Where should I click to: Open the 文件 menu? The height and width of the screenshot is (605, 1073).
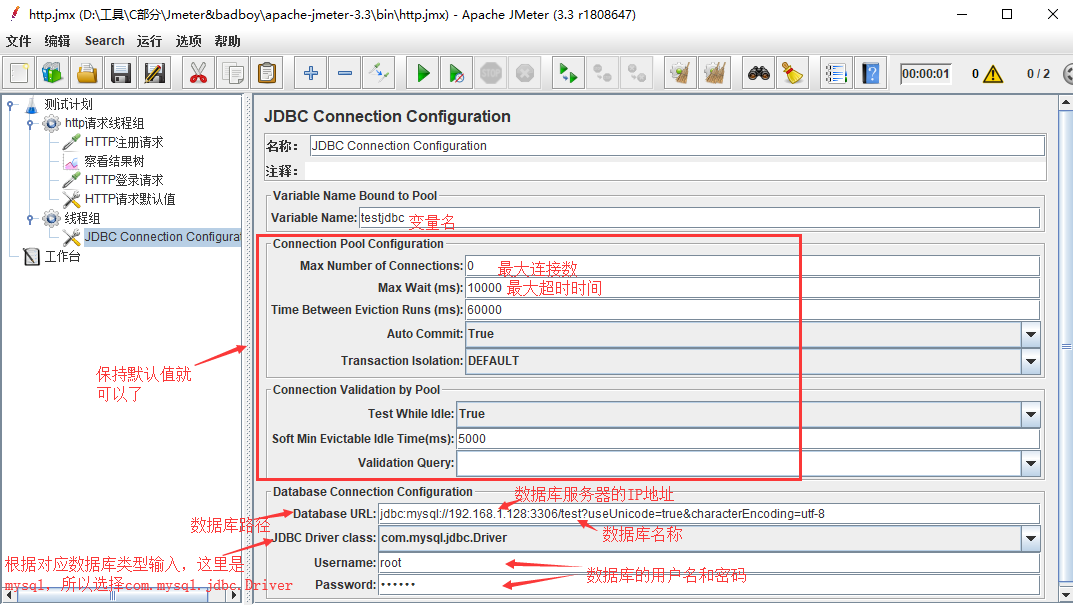point(18,41)
